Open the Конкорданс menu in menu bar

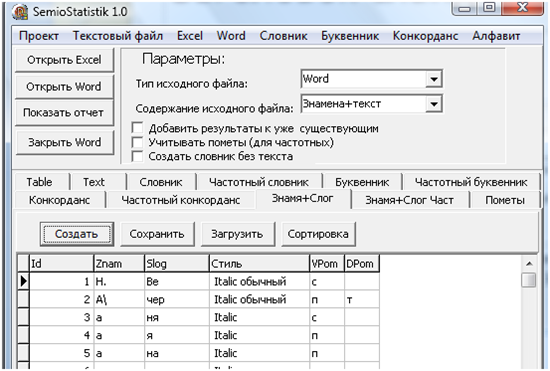click(x=425, y=36)
